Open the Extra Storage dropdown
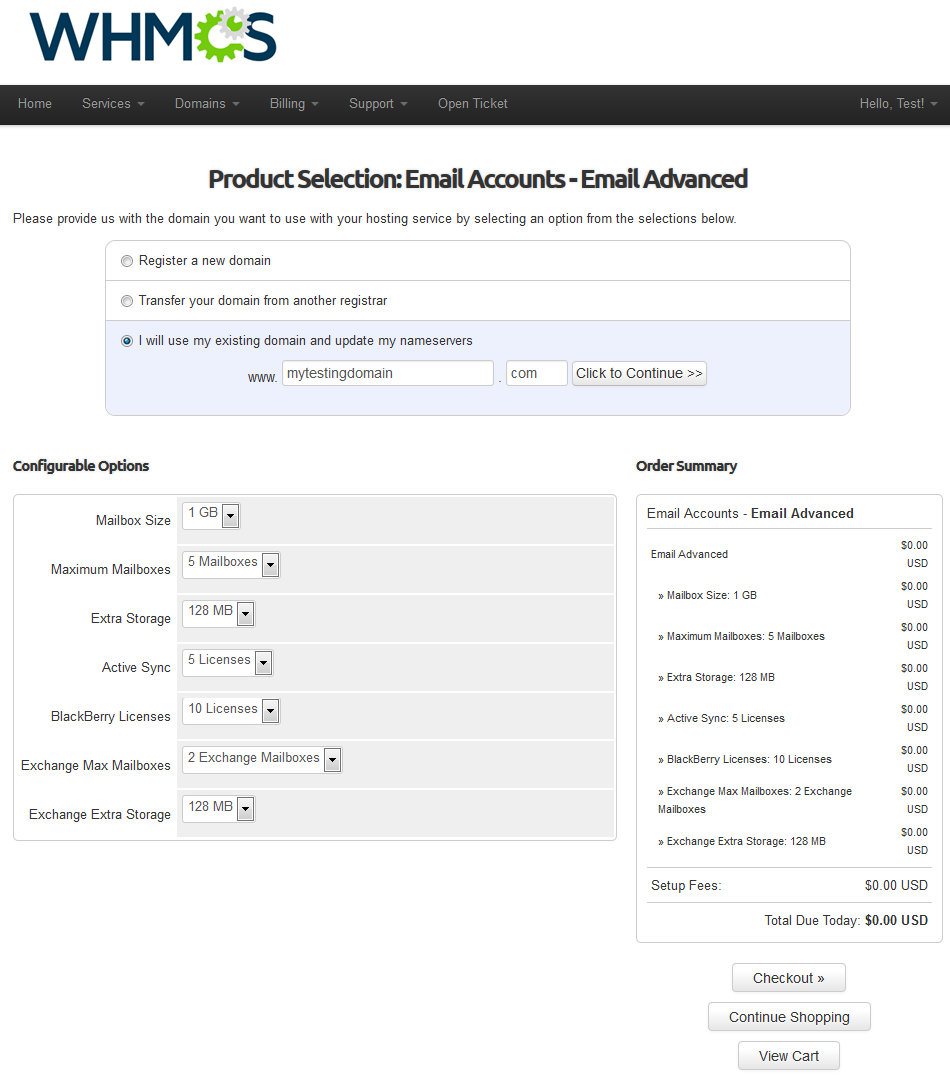 (x=218, y=613)
